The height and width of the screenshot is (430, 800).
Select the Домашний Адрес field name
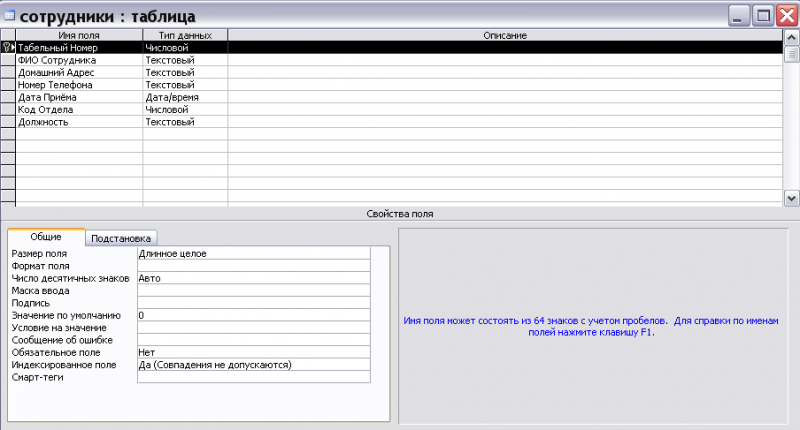[80, 72]
